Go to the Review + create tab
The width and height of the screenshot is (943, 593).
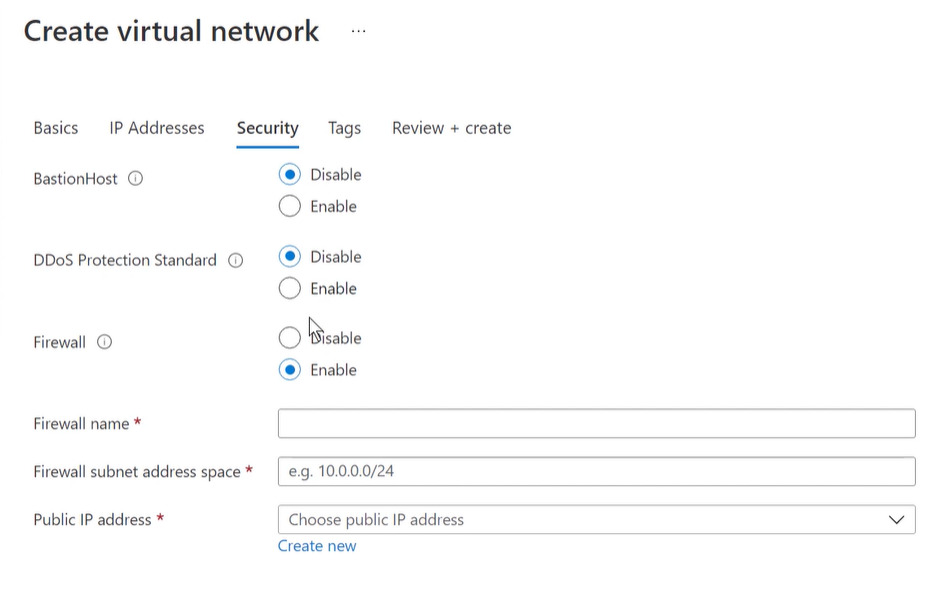pyautogui.click(x=452, y=128)
